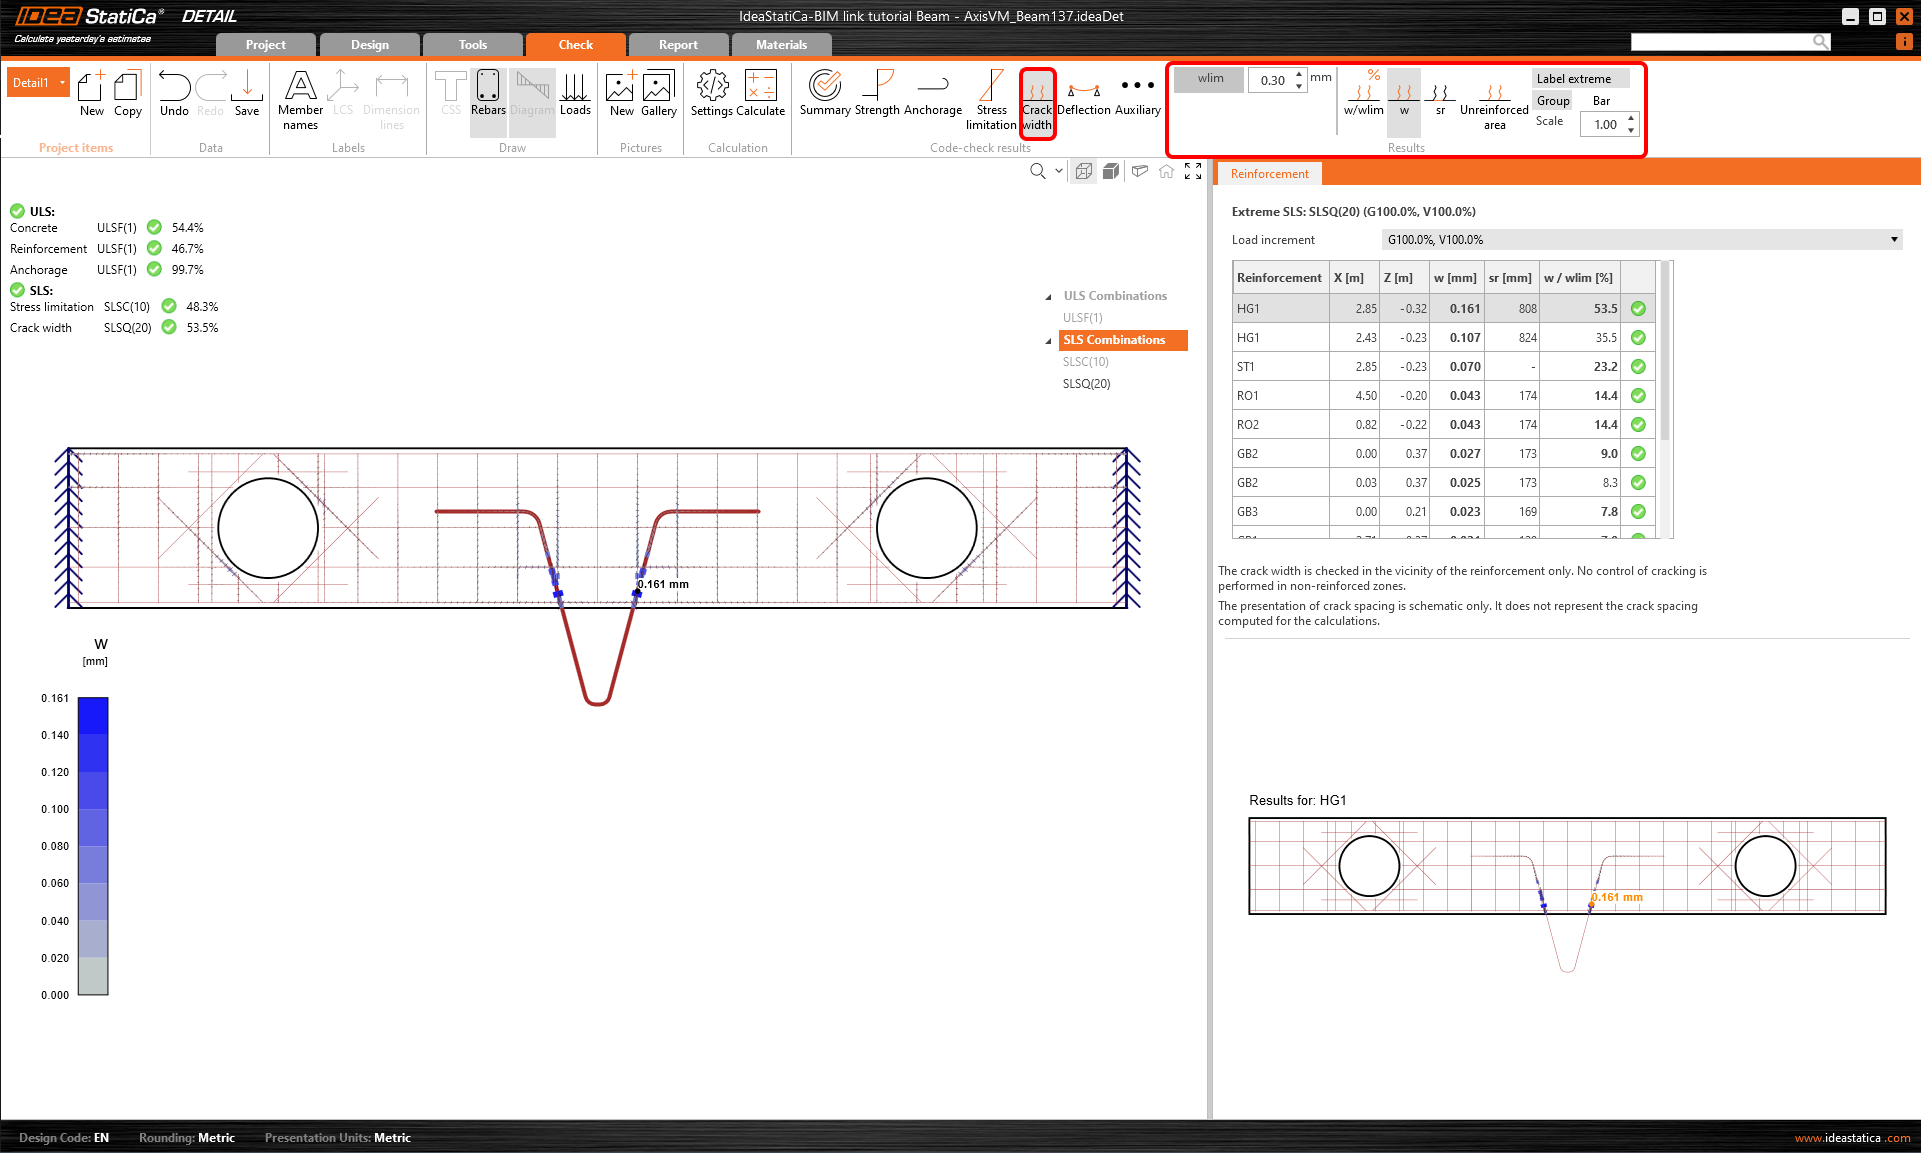Select the SLSQ(20) combination
This screenshot has height=1153, width=1921.
1086,384
